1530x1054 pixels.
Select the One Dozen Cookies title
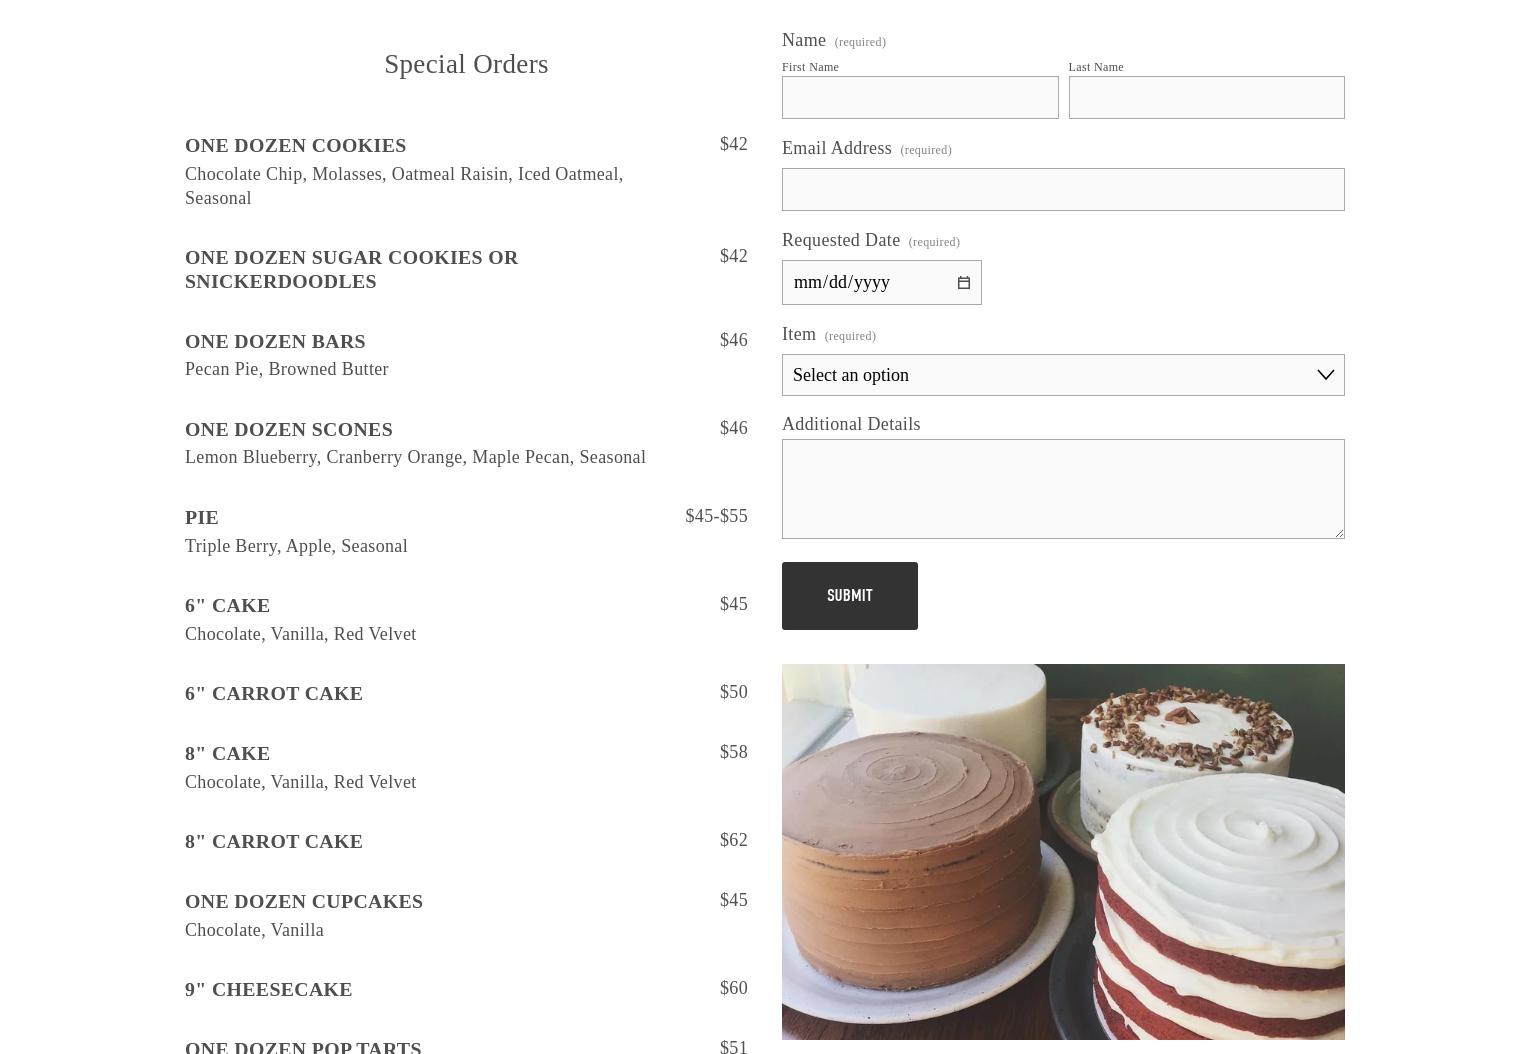295,145
